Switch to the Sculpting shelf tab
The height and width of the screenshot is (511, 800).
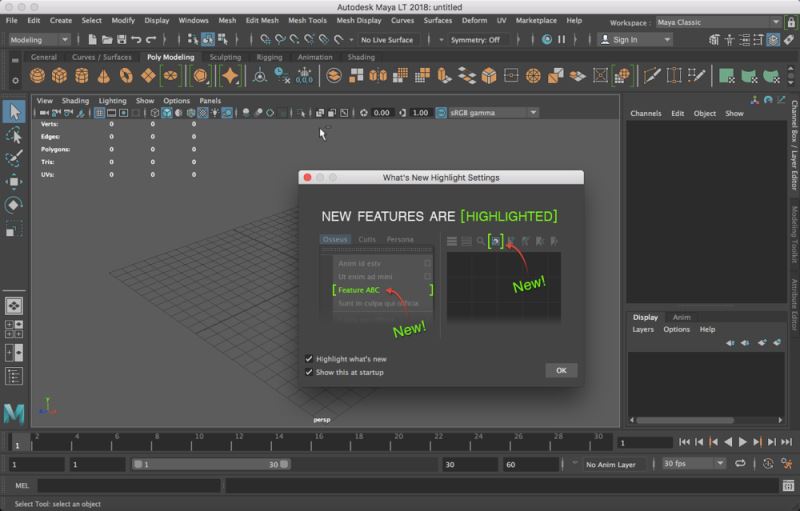click(225, 57)
